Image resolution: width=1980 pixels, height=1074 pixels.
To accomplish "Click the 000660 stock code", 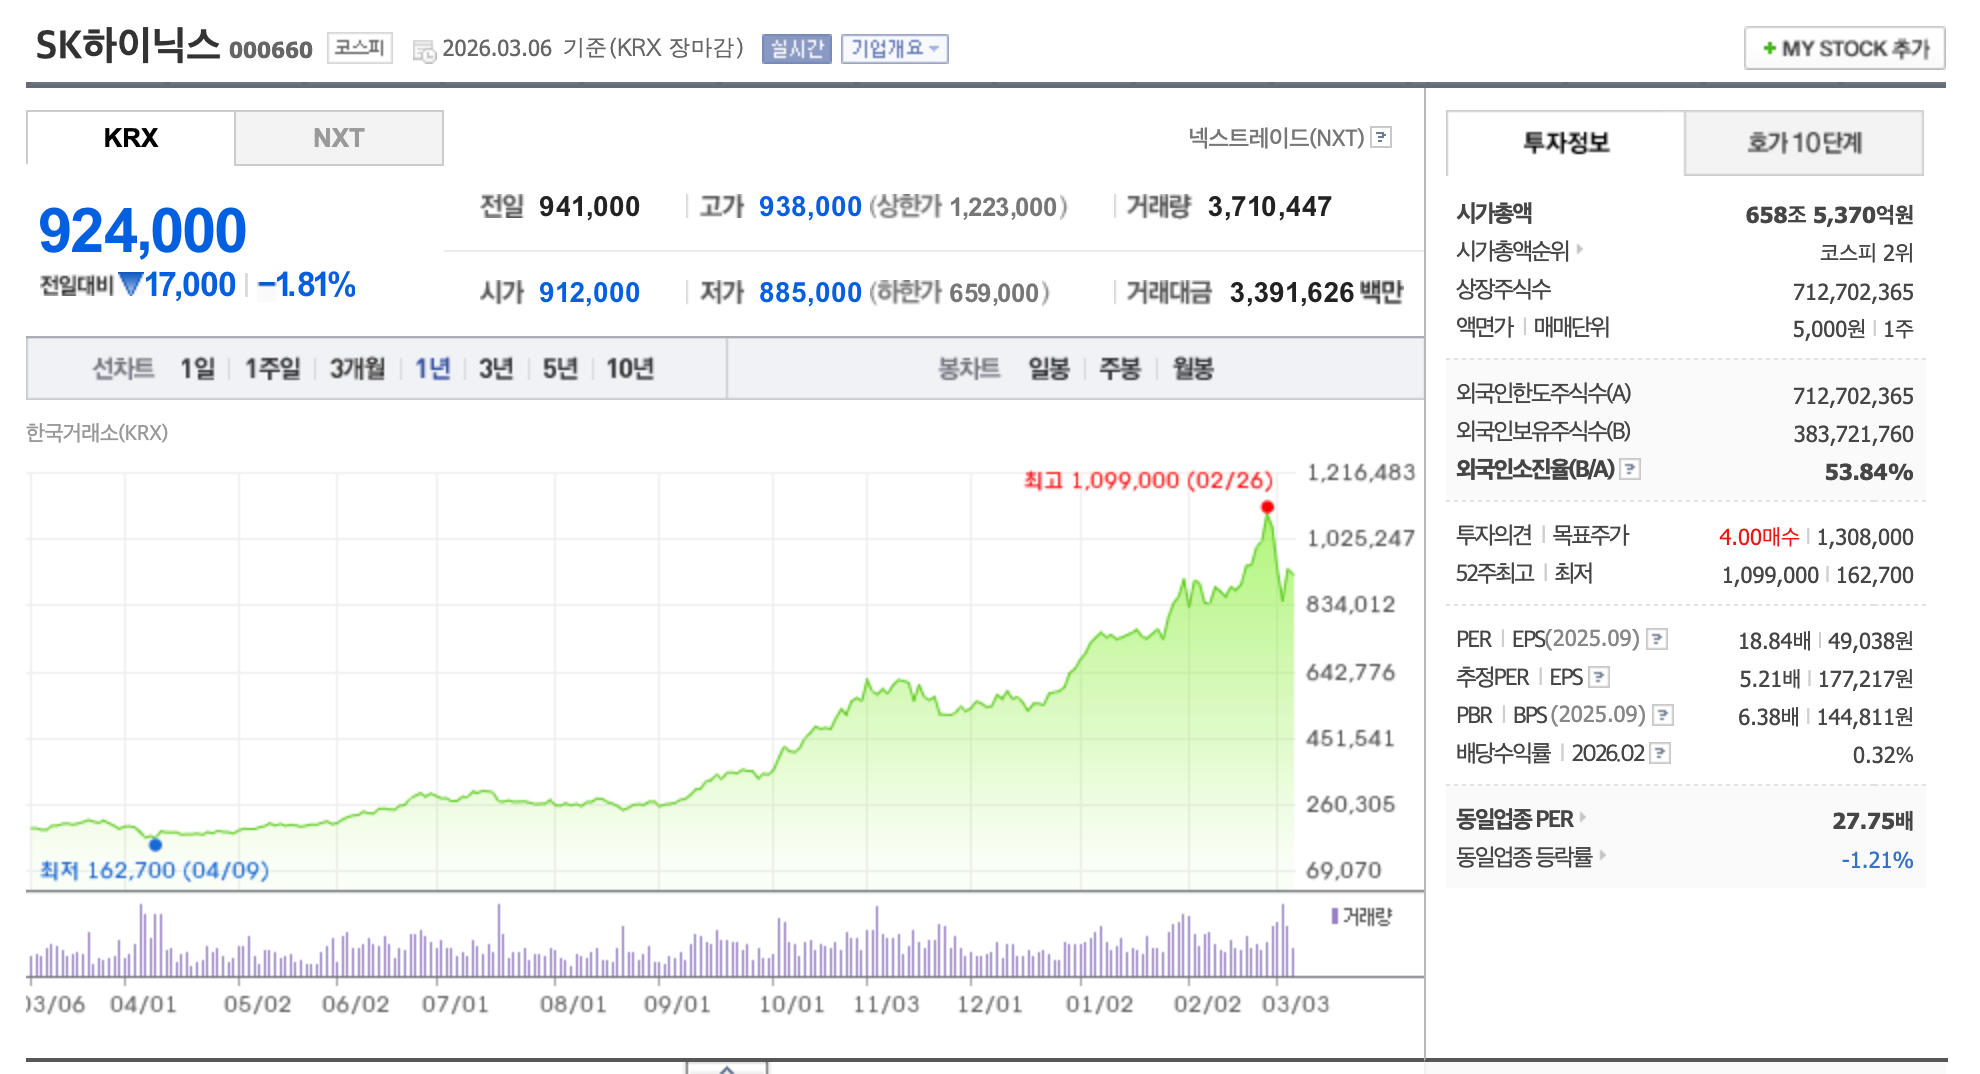I will tap(271, 50).
